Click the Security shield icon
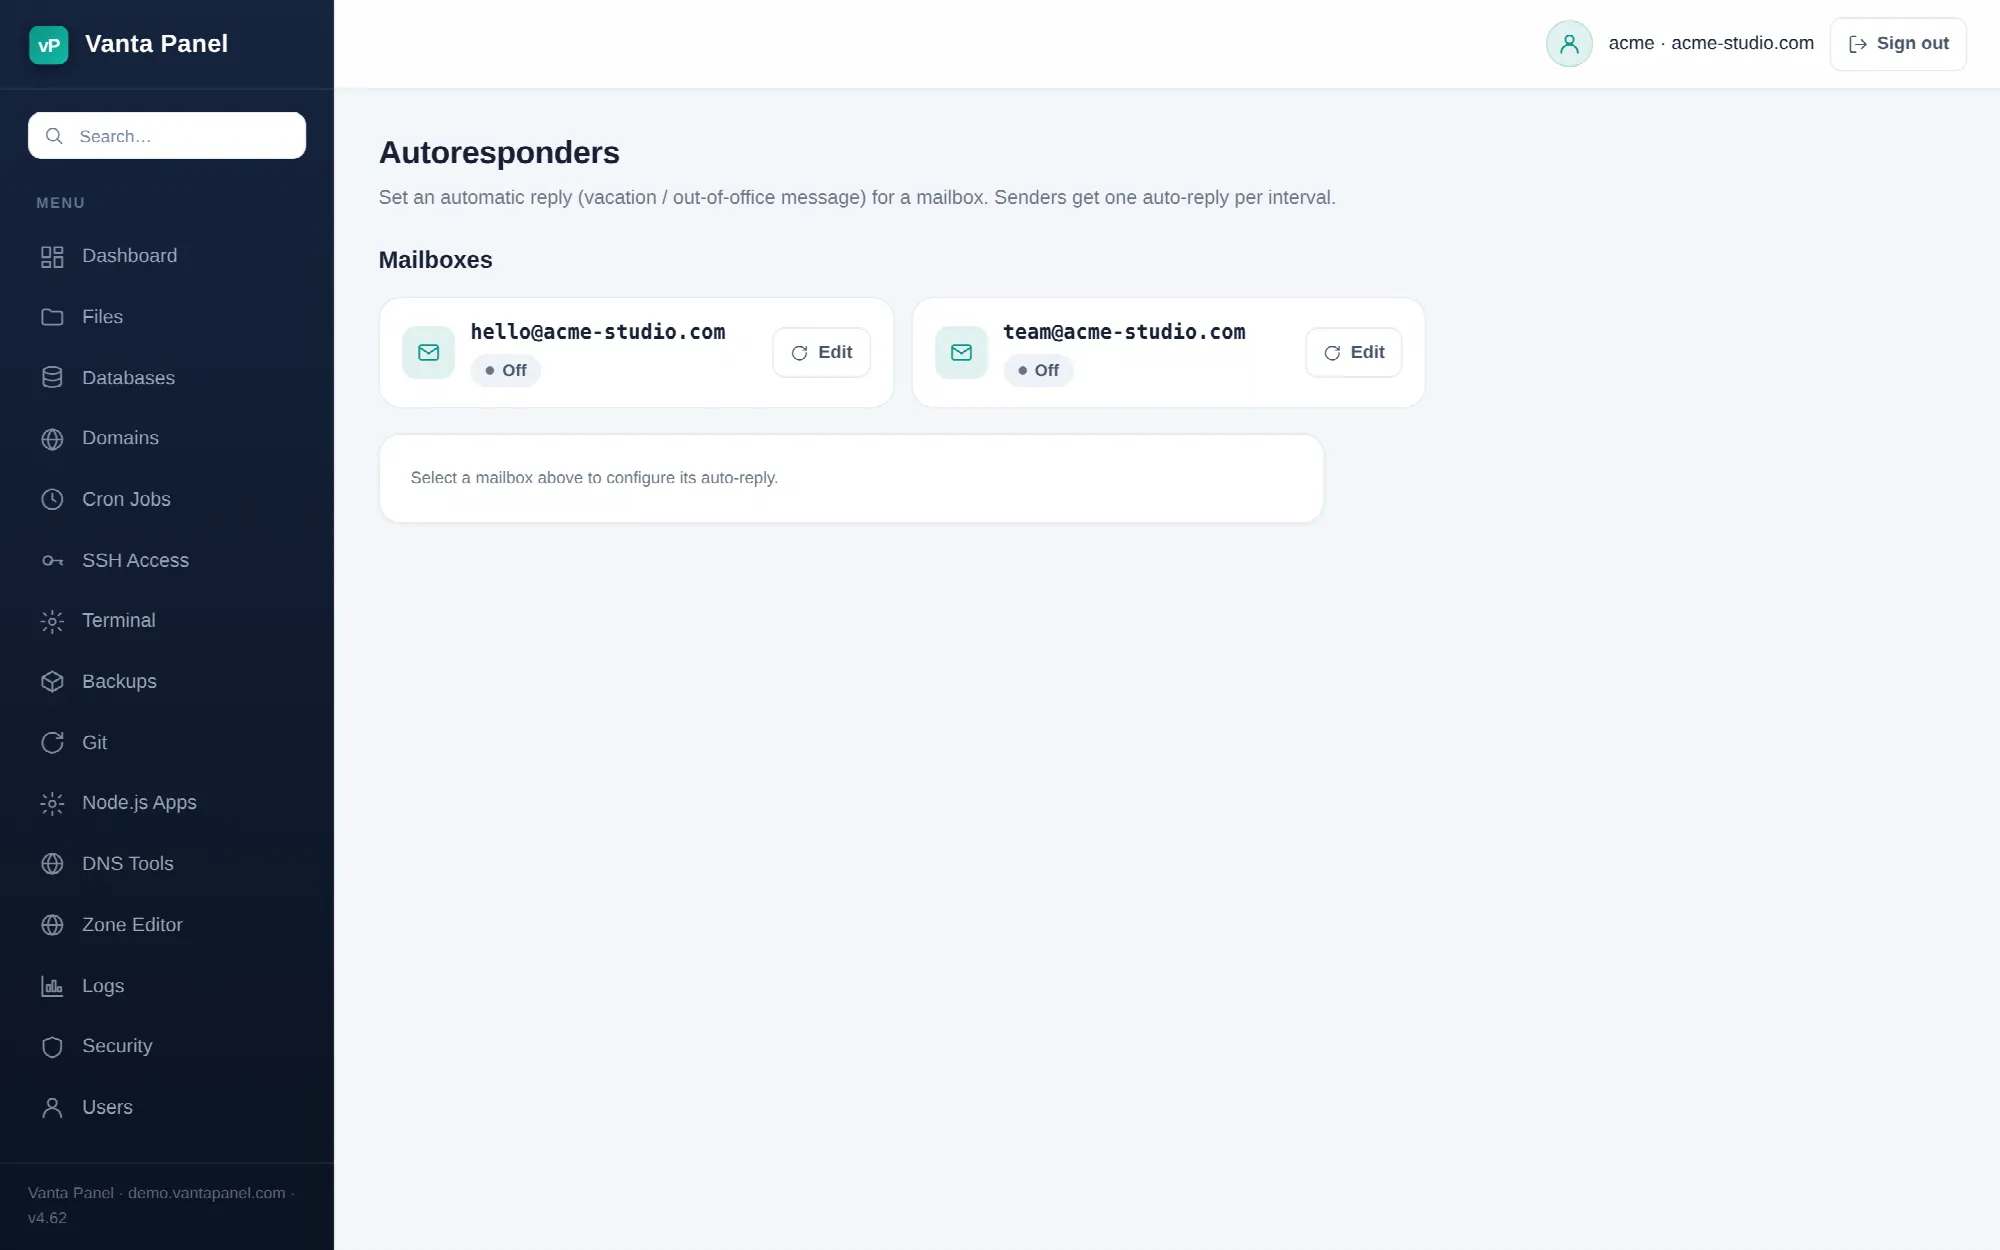The height and width of the screenshot is (1250, 2000). 52,1046
